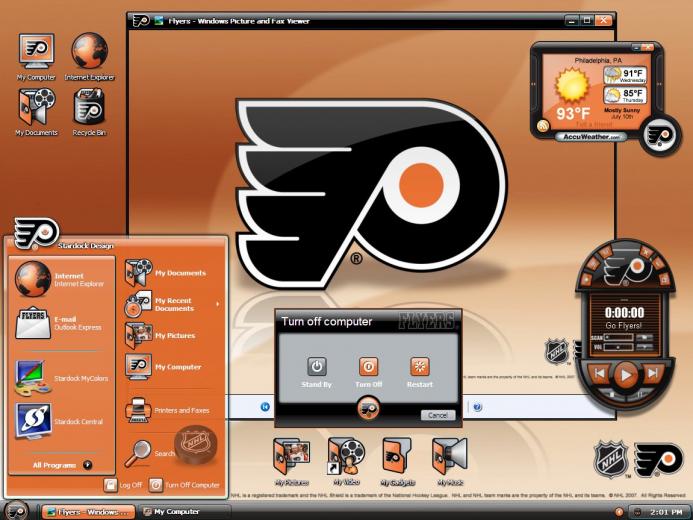Screen dimensions: 693x520
Task: Open My Gadgets folder in the dock
Action: tap(397, 462)
